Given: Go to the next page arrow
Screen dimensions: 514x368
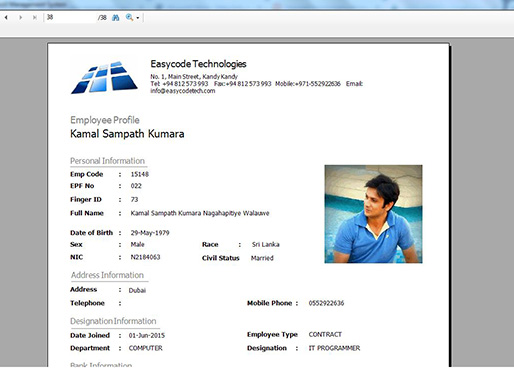Looking at the screenshot, I should click(x=21, y=17).
